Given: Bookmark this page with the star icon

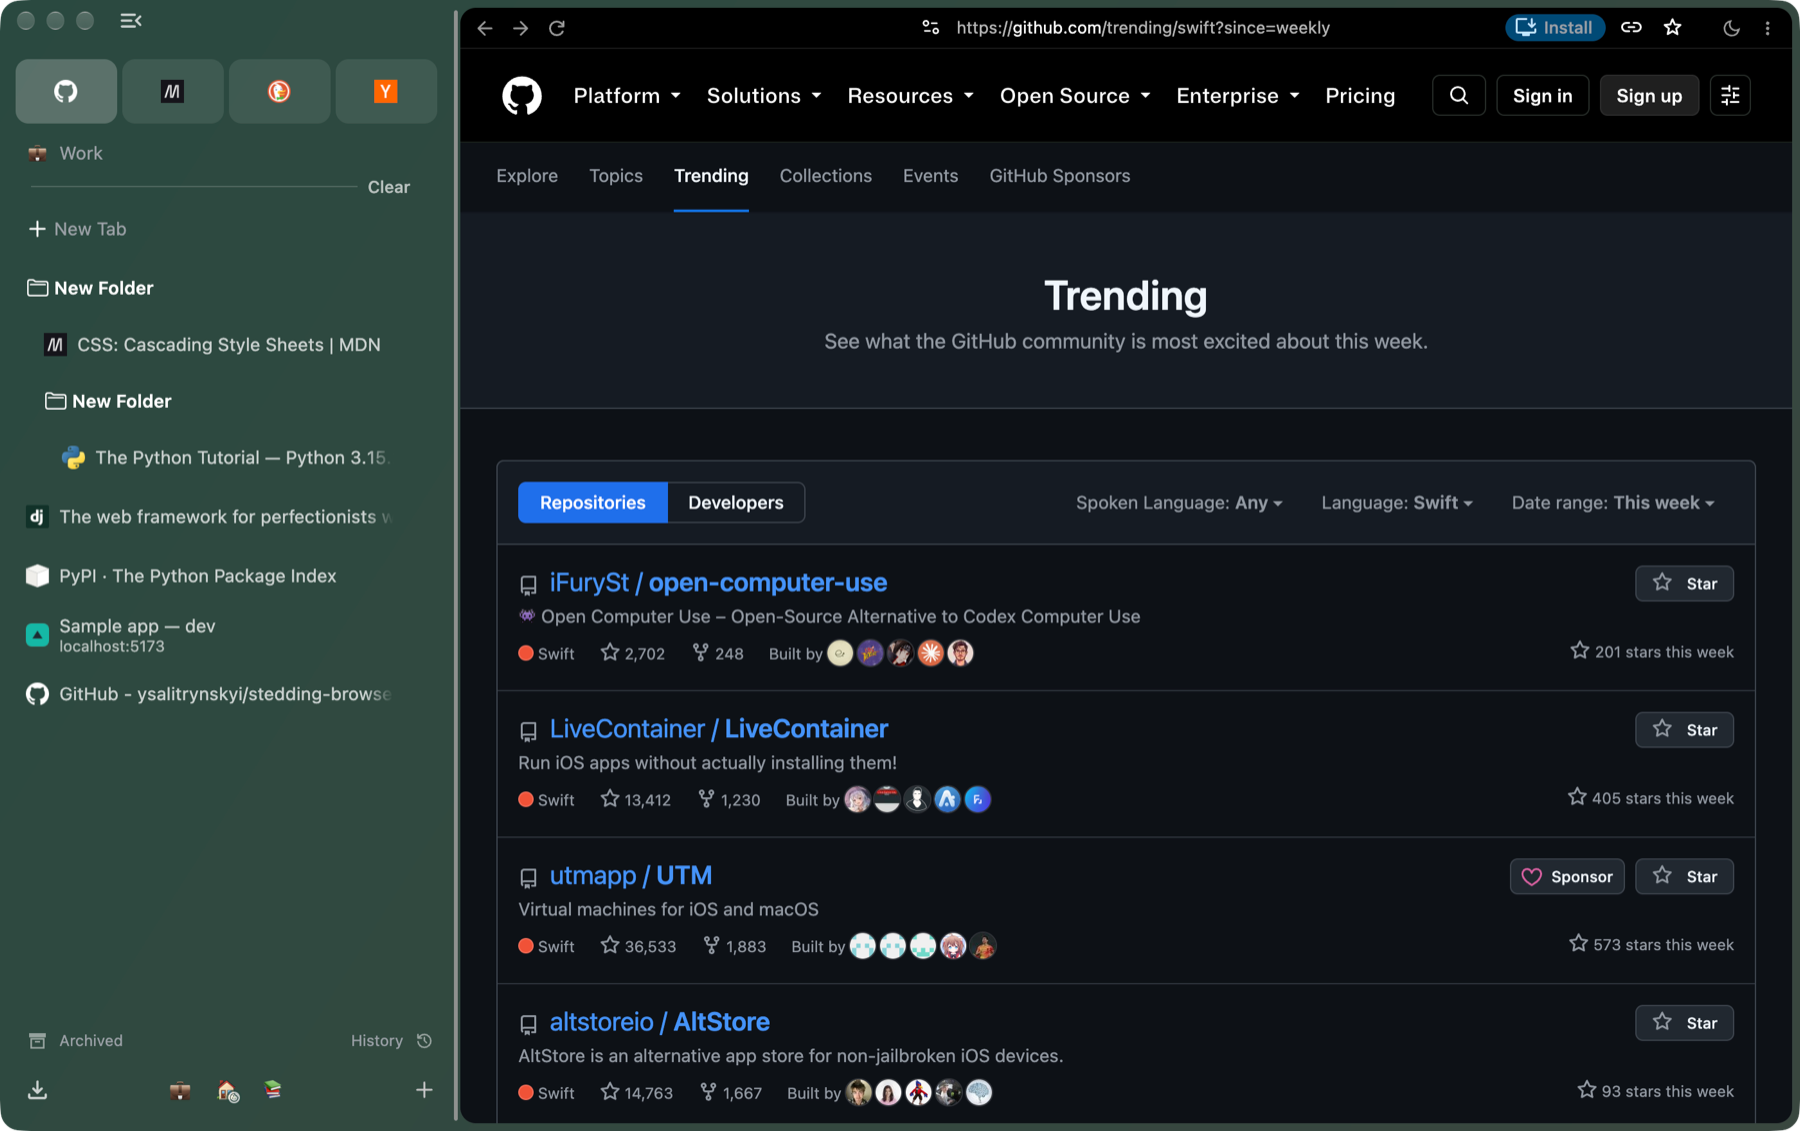Looking at the screenshot, I should pyautogui.click(x=1673, y=28).
